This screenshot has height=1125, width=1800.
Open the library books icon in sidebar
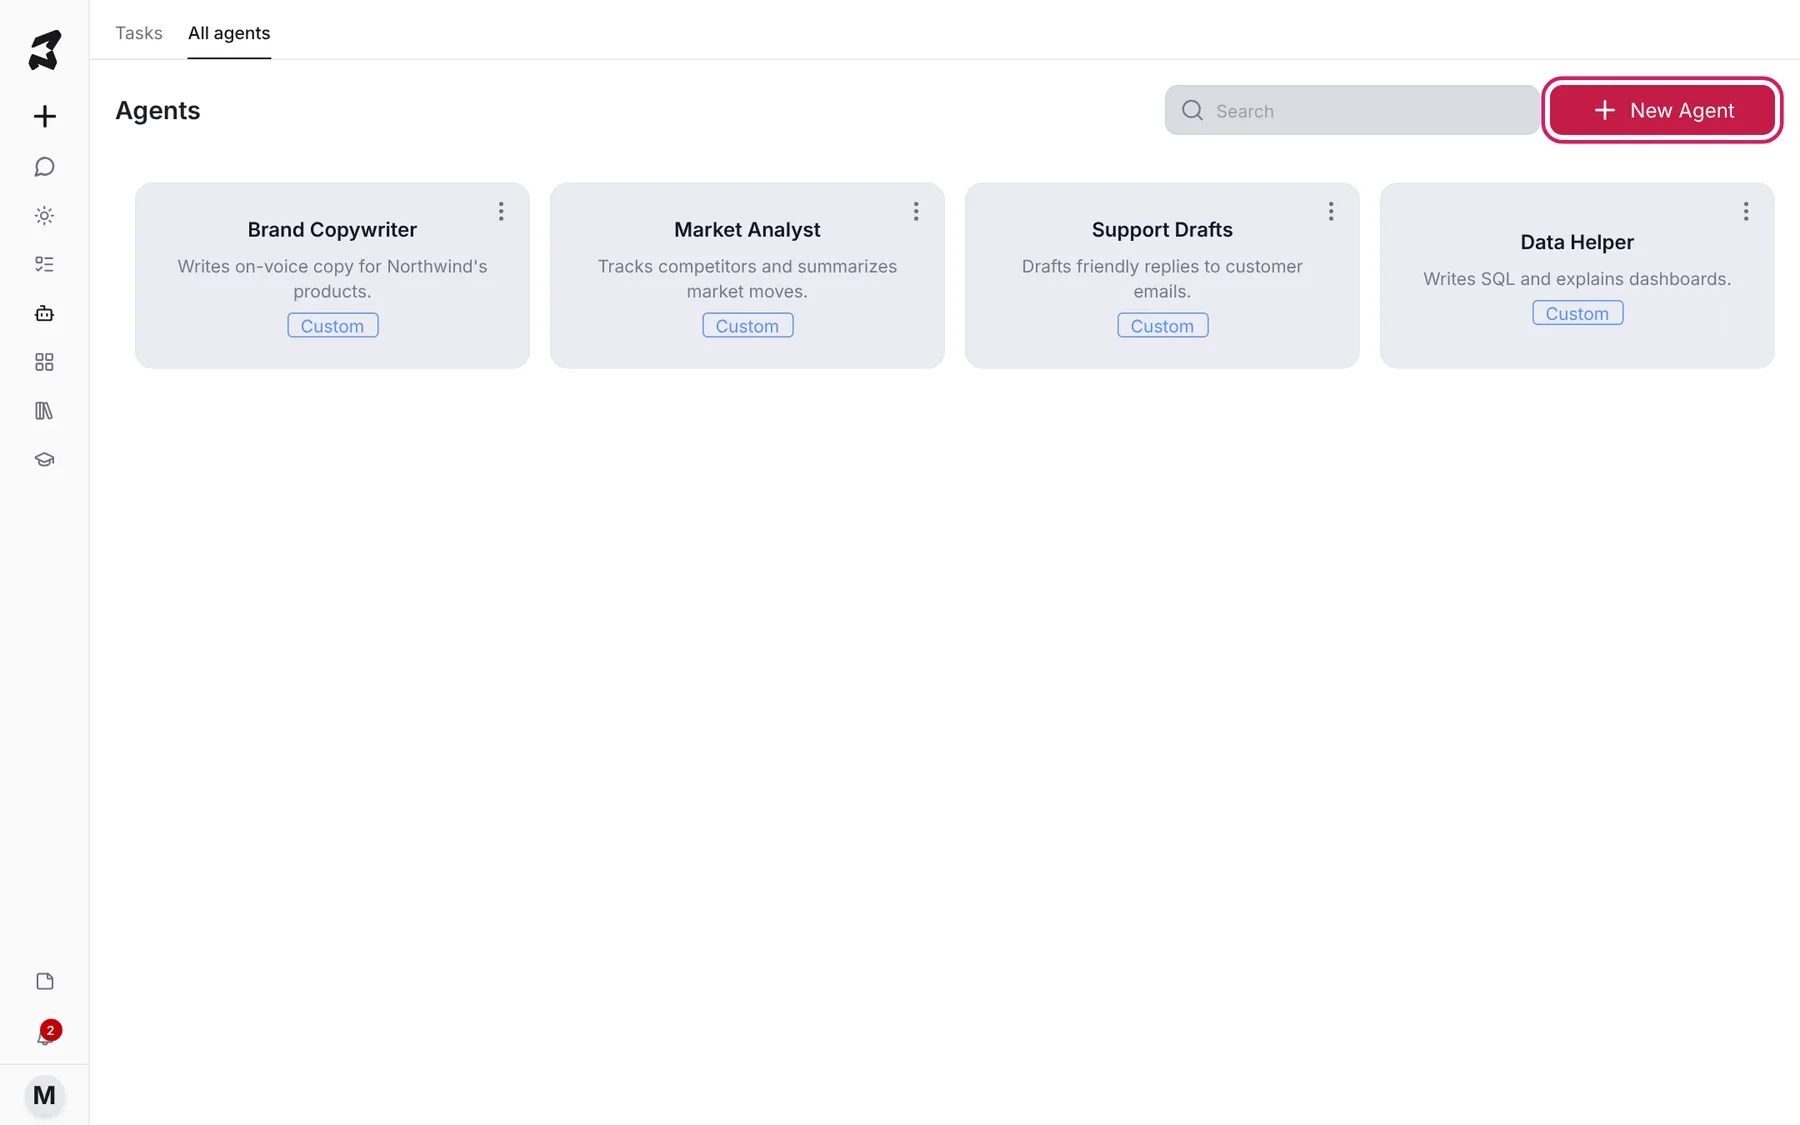click(44, 411)
